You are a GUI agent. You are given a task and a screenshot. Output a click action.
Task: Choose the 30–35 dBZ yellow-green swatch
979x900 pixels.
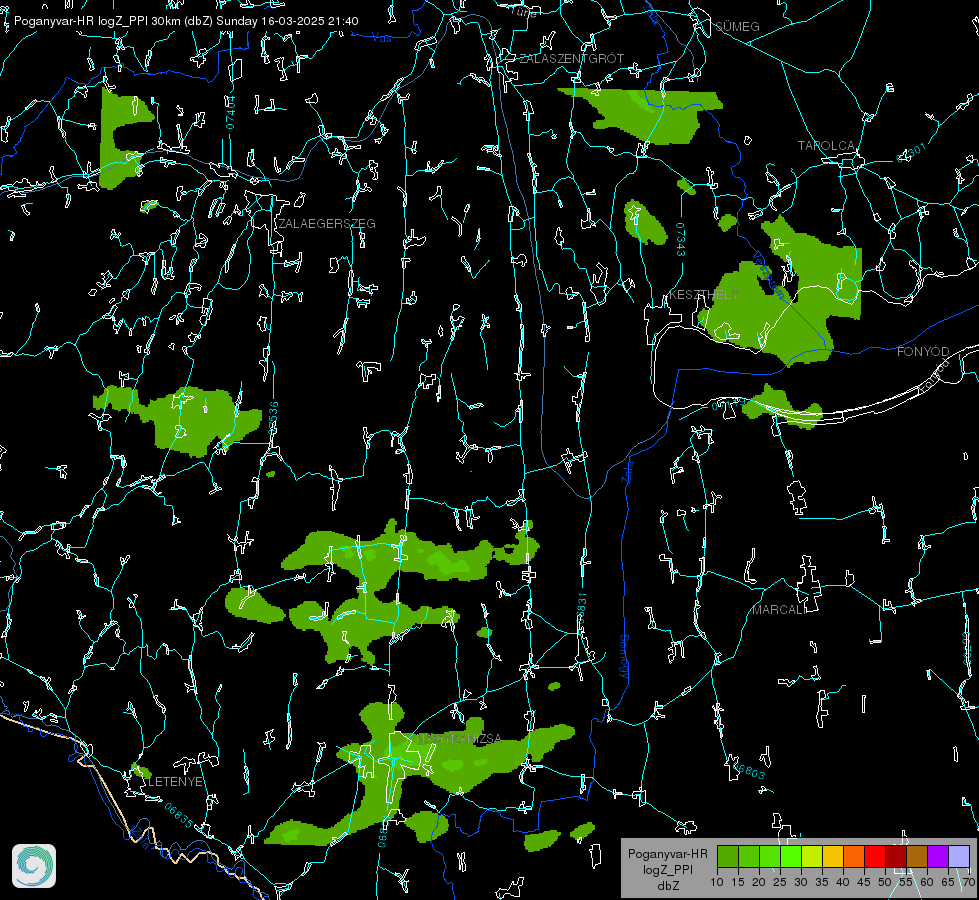pos(812,856)
